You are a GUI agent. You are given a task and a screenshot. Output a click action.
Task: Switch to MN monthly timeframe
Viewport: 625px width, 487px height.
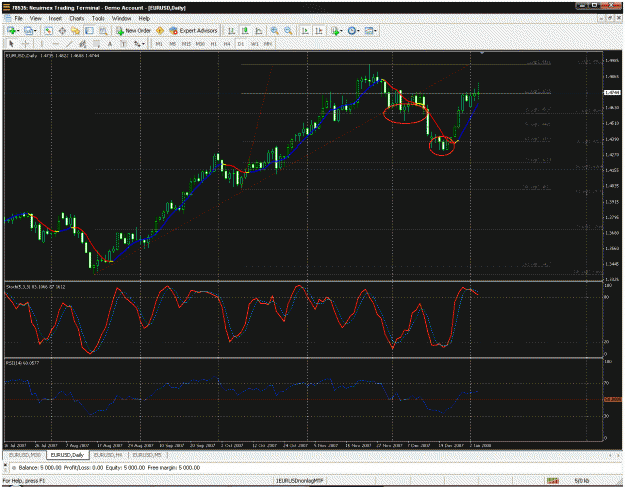[268, 44]
